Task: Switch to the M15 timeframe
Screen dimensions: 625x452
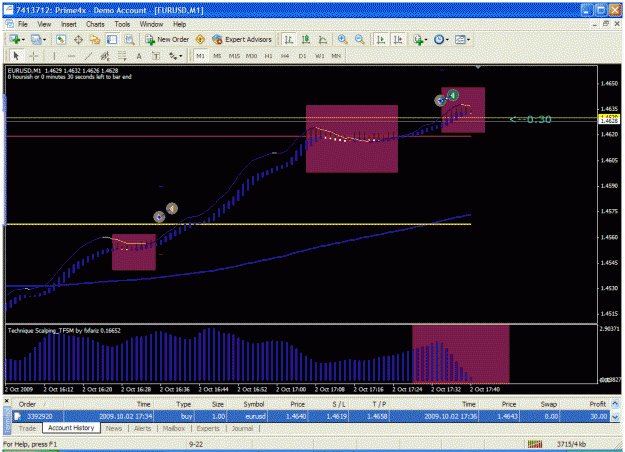Action: (x=234, y=56)
